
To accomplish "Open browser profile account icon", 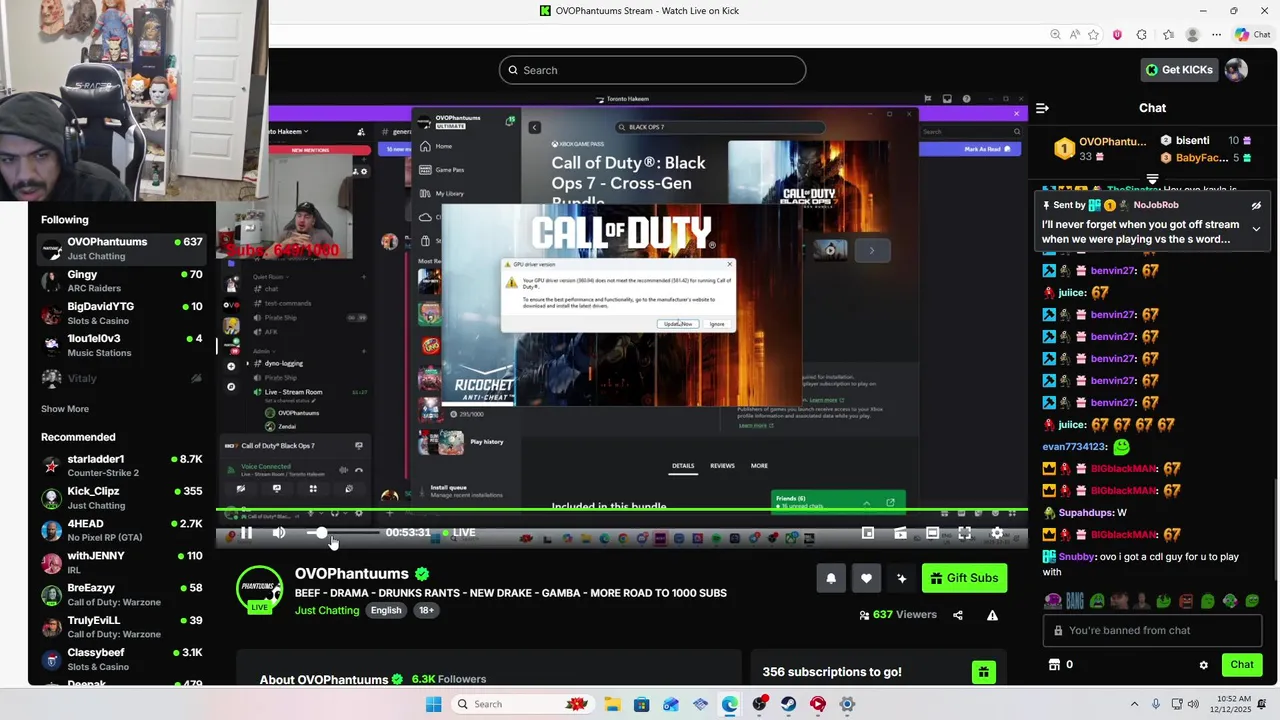I will [x=1192, y=34].
